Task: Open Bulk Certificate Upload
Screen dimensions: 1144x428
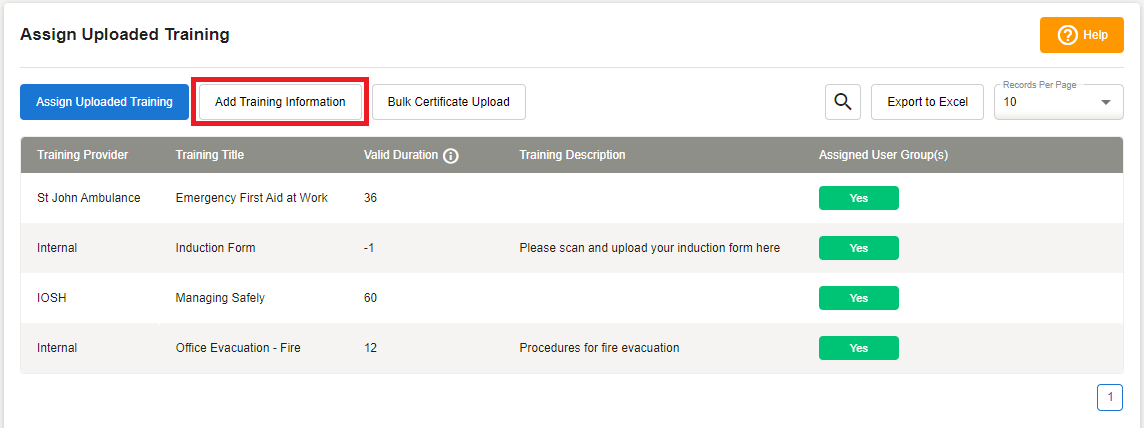Action: 448,101
